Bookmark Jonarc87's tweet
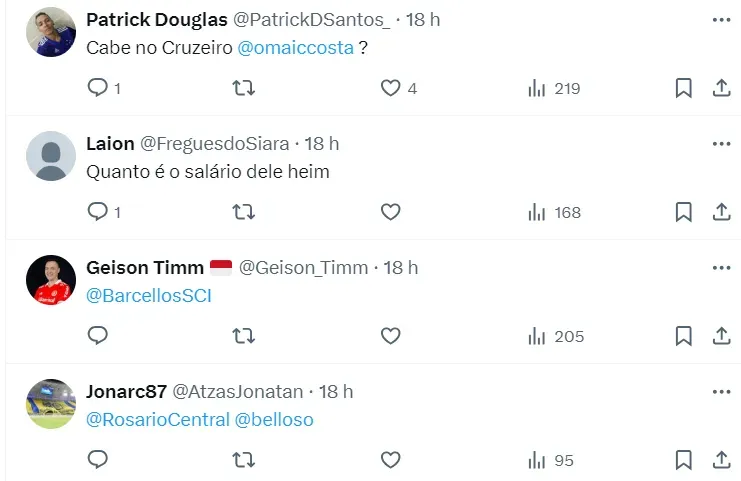The height and width of the screenshot is (481, 741). [x=684, y=460]
